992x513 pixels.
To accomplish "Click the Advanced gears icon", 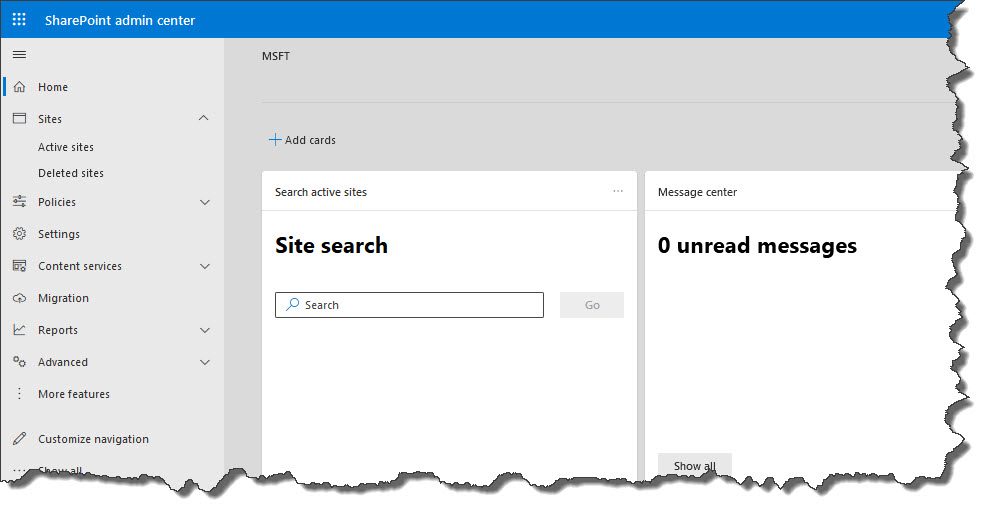I will pos(20,362).
